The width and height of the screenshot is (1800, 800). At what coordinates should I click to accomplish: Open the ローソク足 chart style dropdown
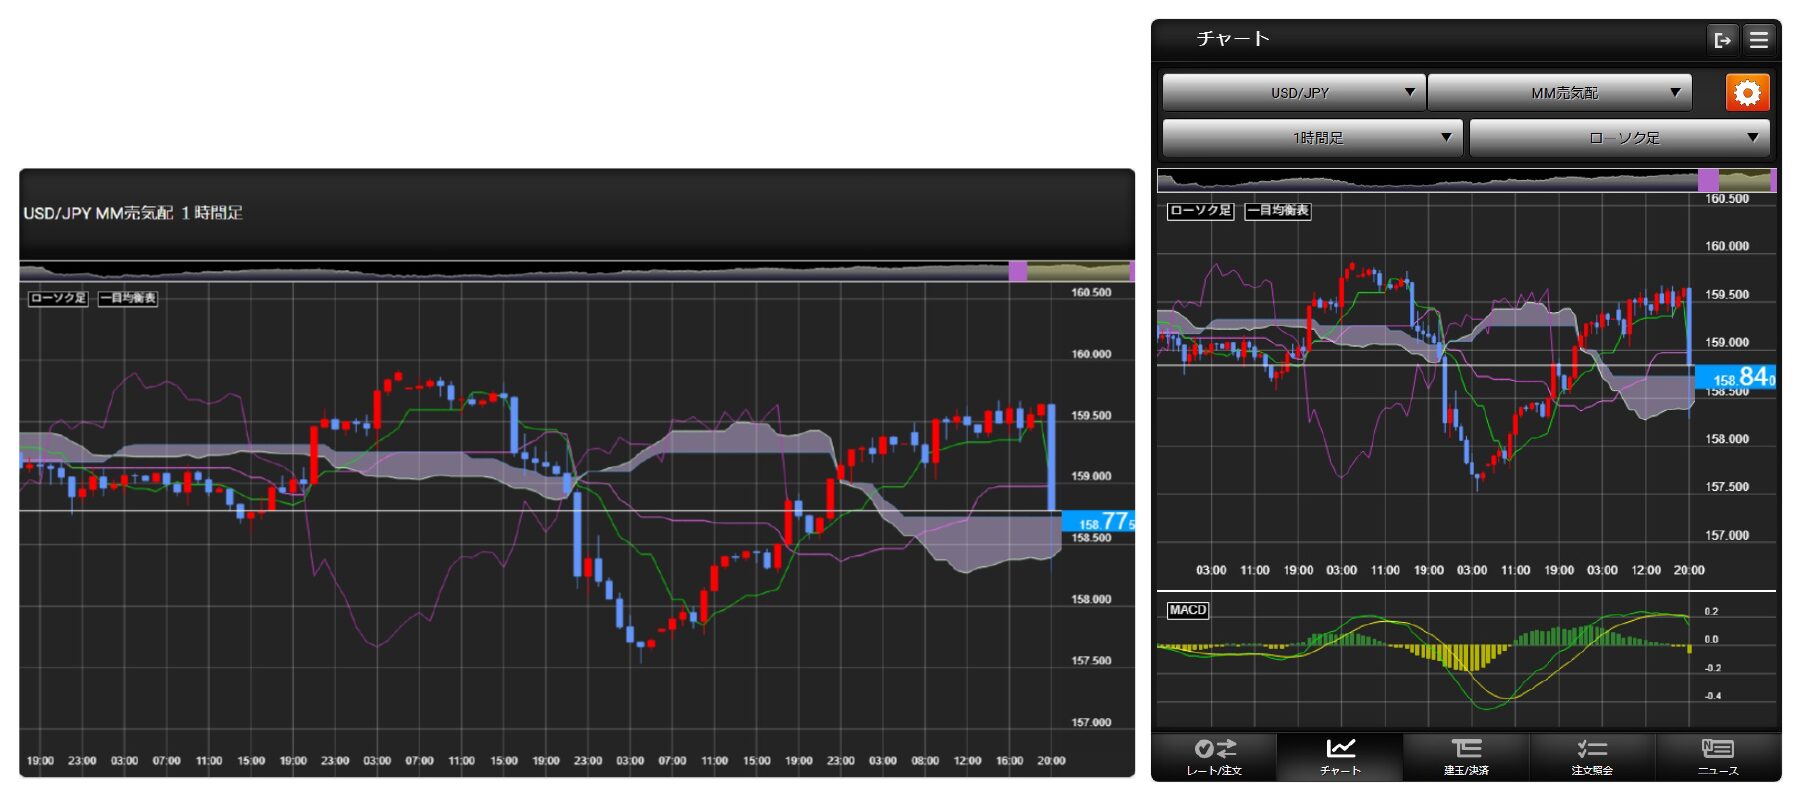[x=1619, y=138]
